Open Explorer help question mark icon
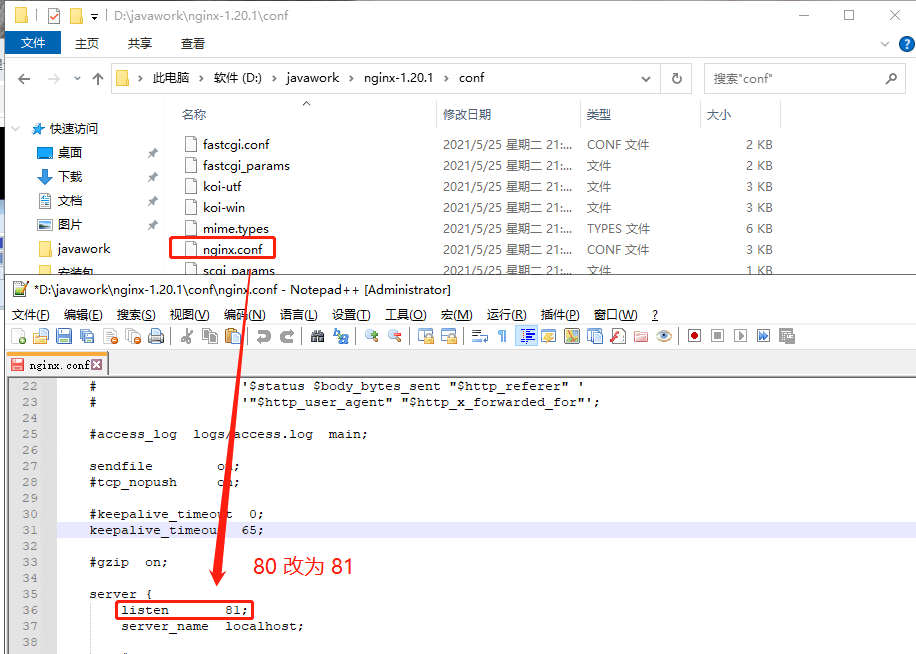Image resolution: width=916 pixels, height=654 pixels. [907, 44]
